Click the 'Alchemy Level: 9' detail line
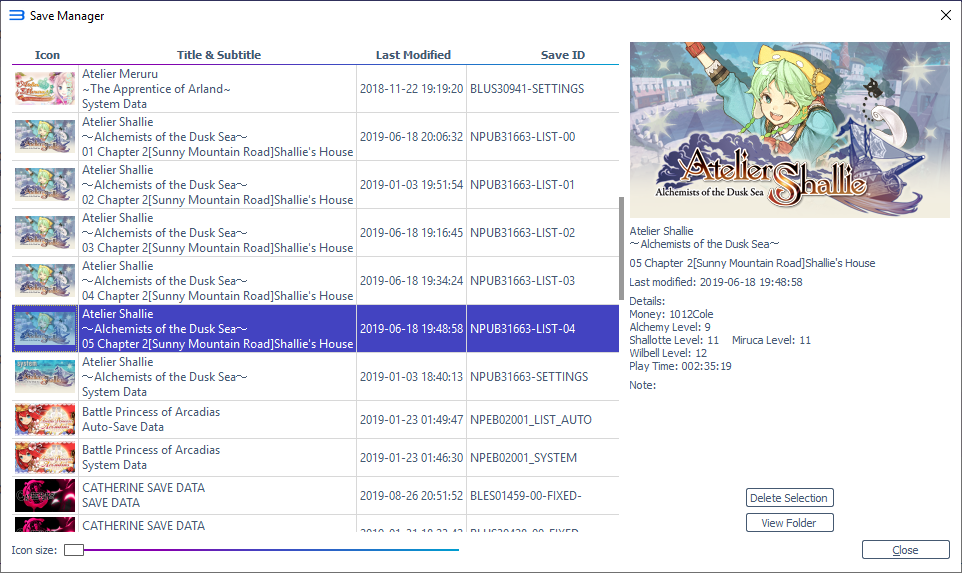The height and width of the screenshot is (573, 962). click(x=670, y=327)
